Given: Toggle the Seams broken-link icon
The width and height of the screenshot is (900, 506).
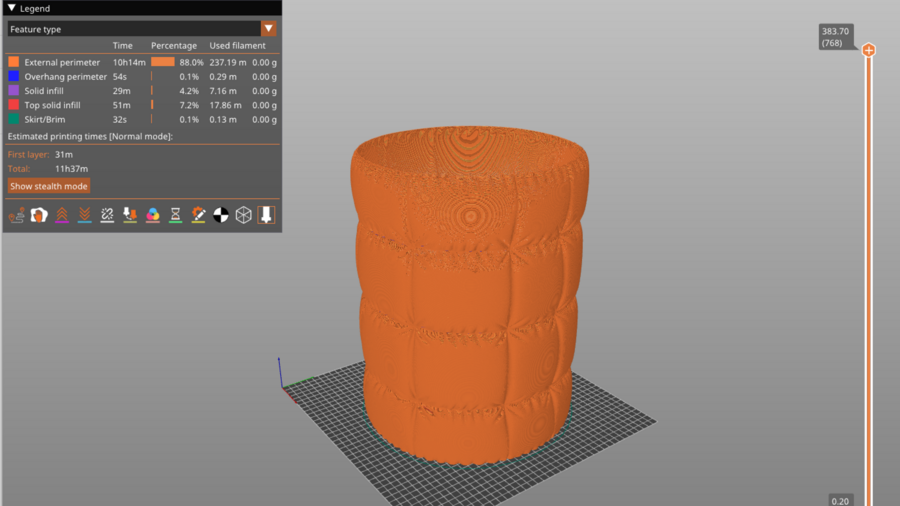Looking at the screenshot, I should (108, 215).
